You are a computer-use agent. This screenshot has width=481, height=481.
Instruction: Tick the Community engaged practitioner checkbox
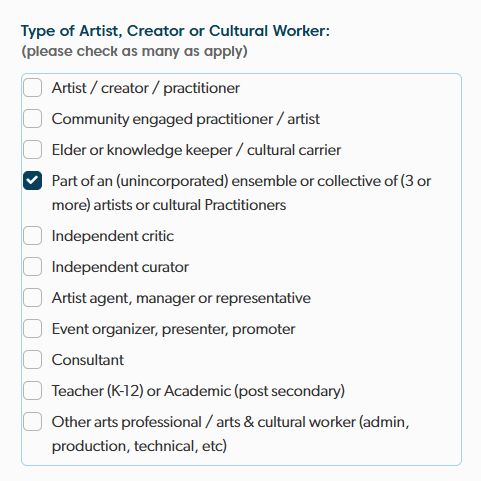32,119
